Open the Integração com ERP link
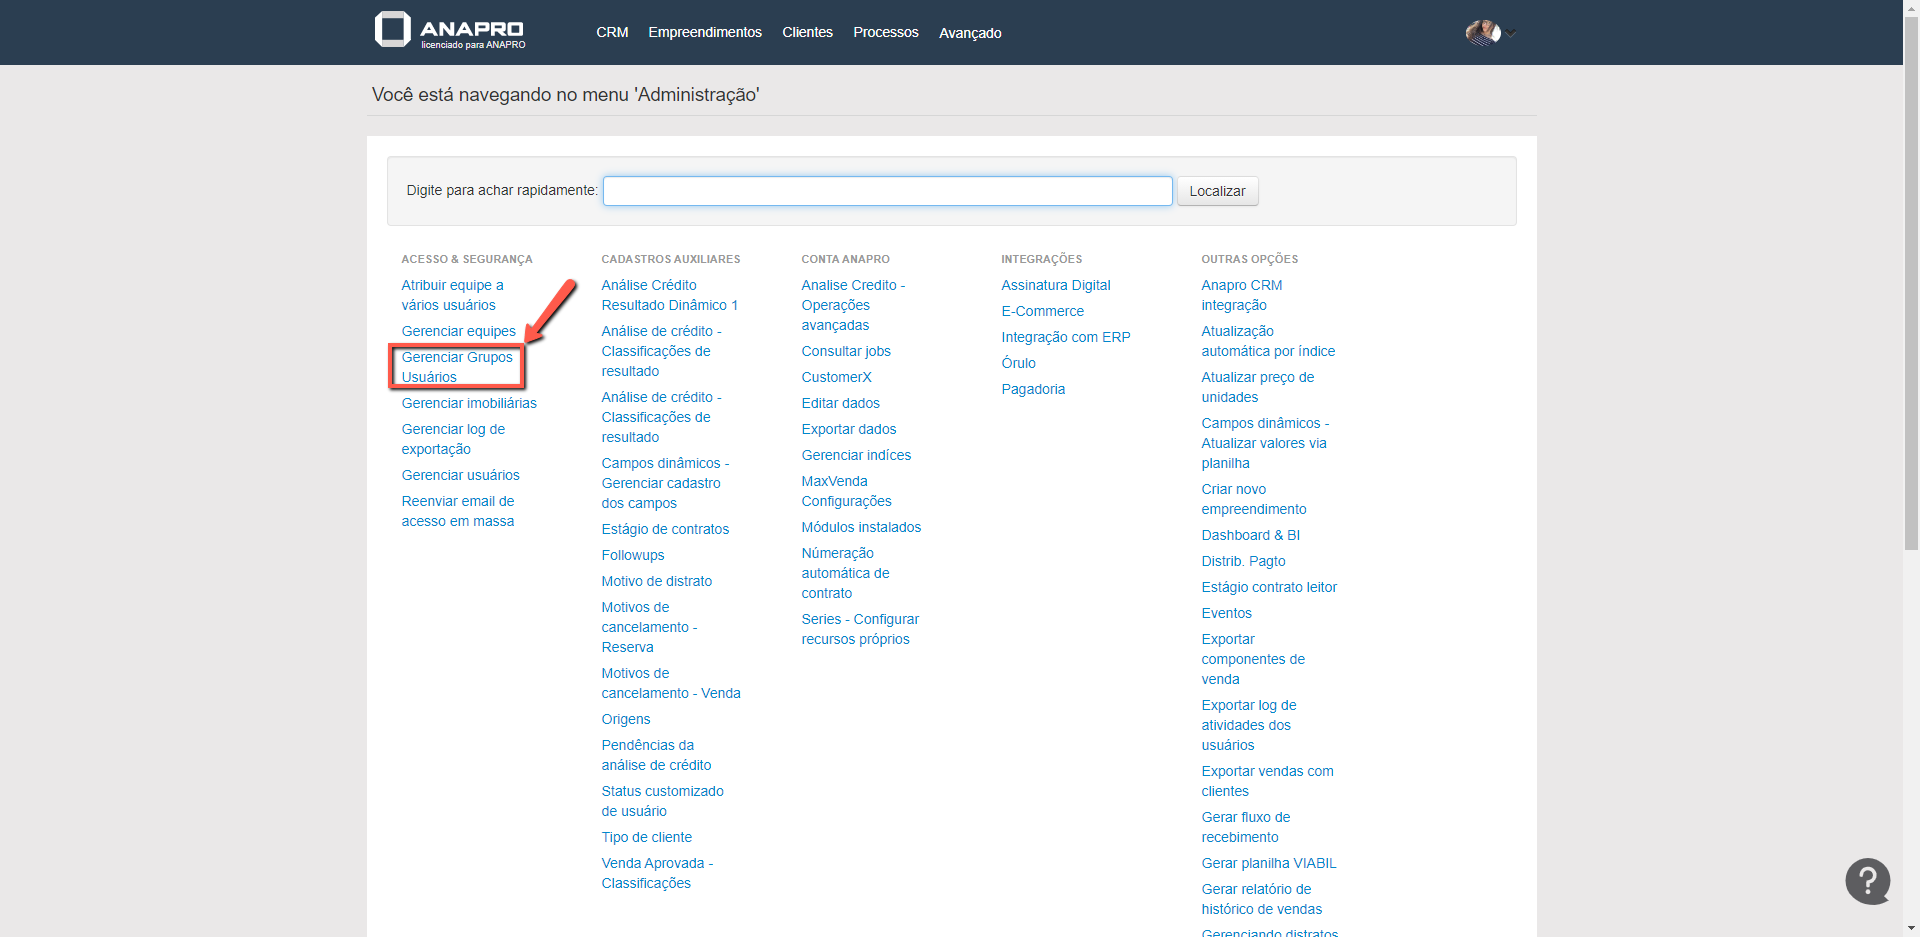The height and width of the screenshot is (937, 1920). (x=1065, y=337)
